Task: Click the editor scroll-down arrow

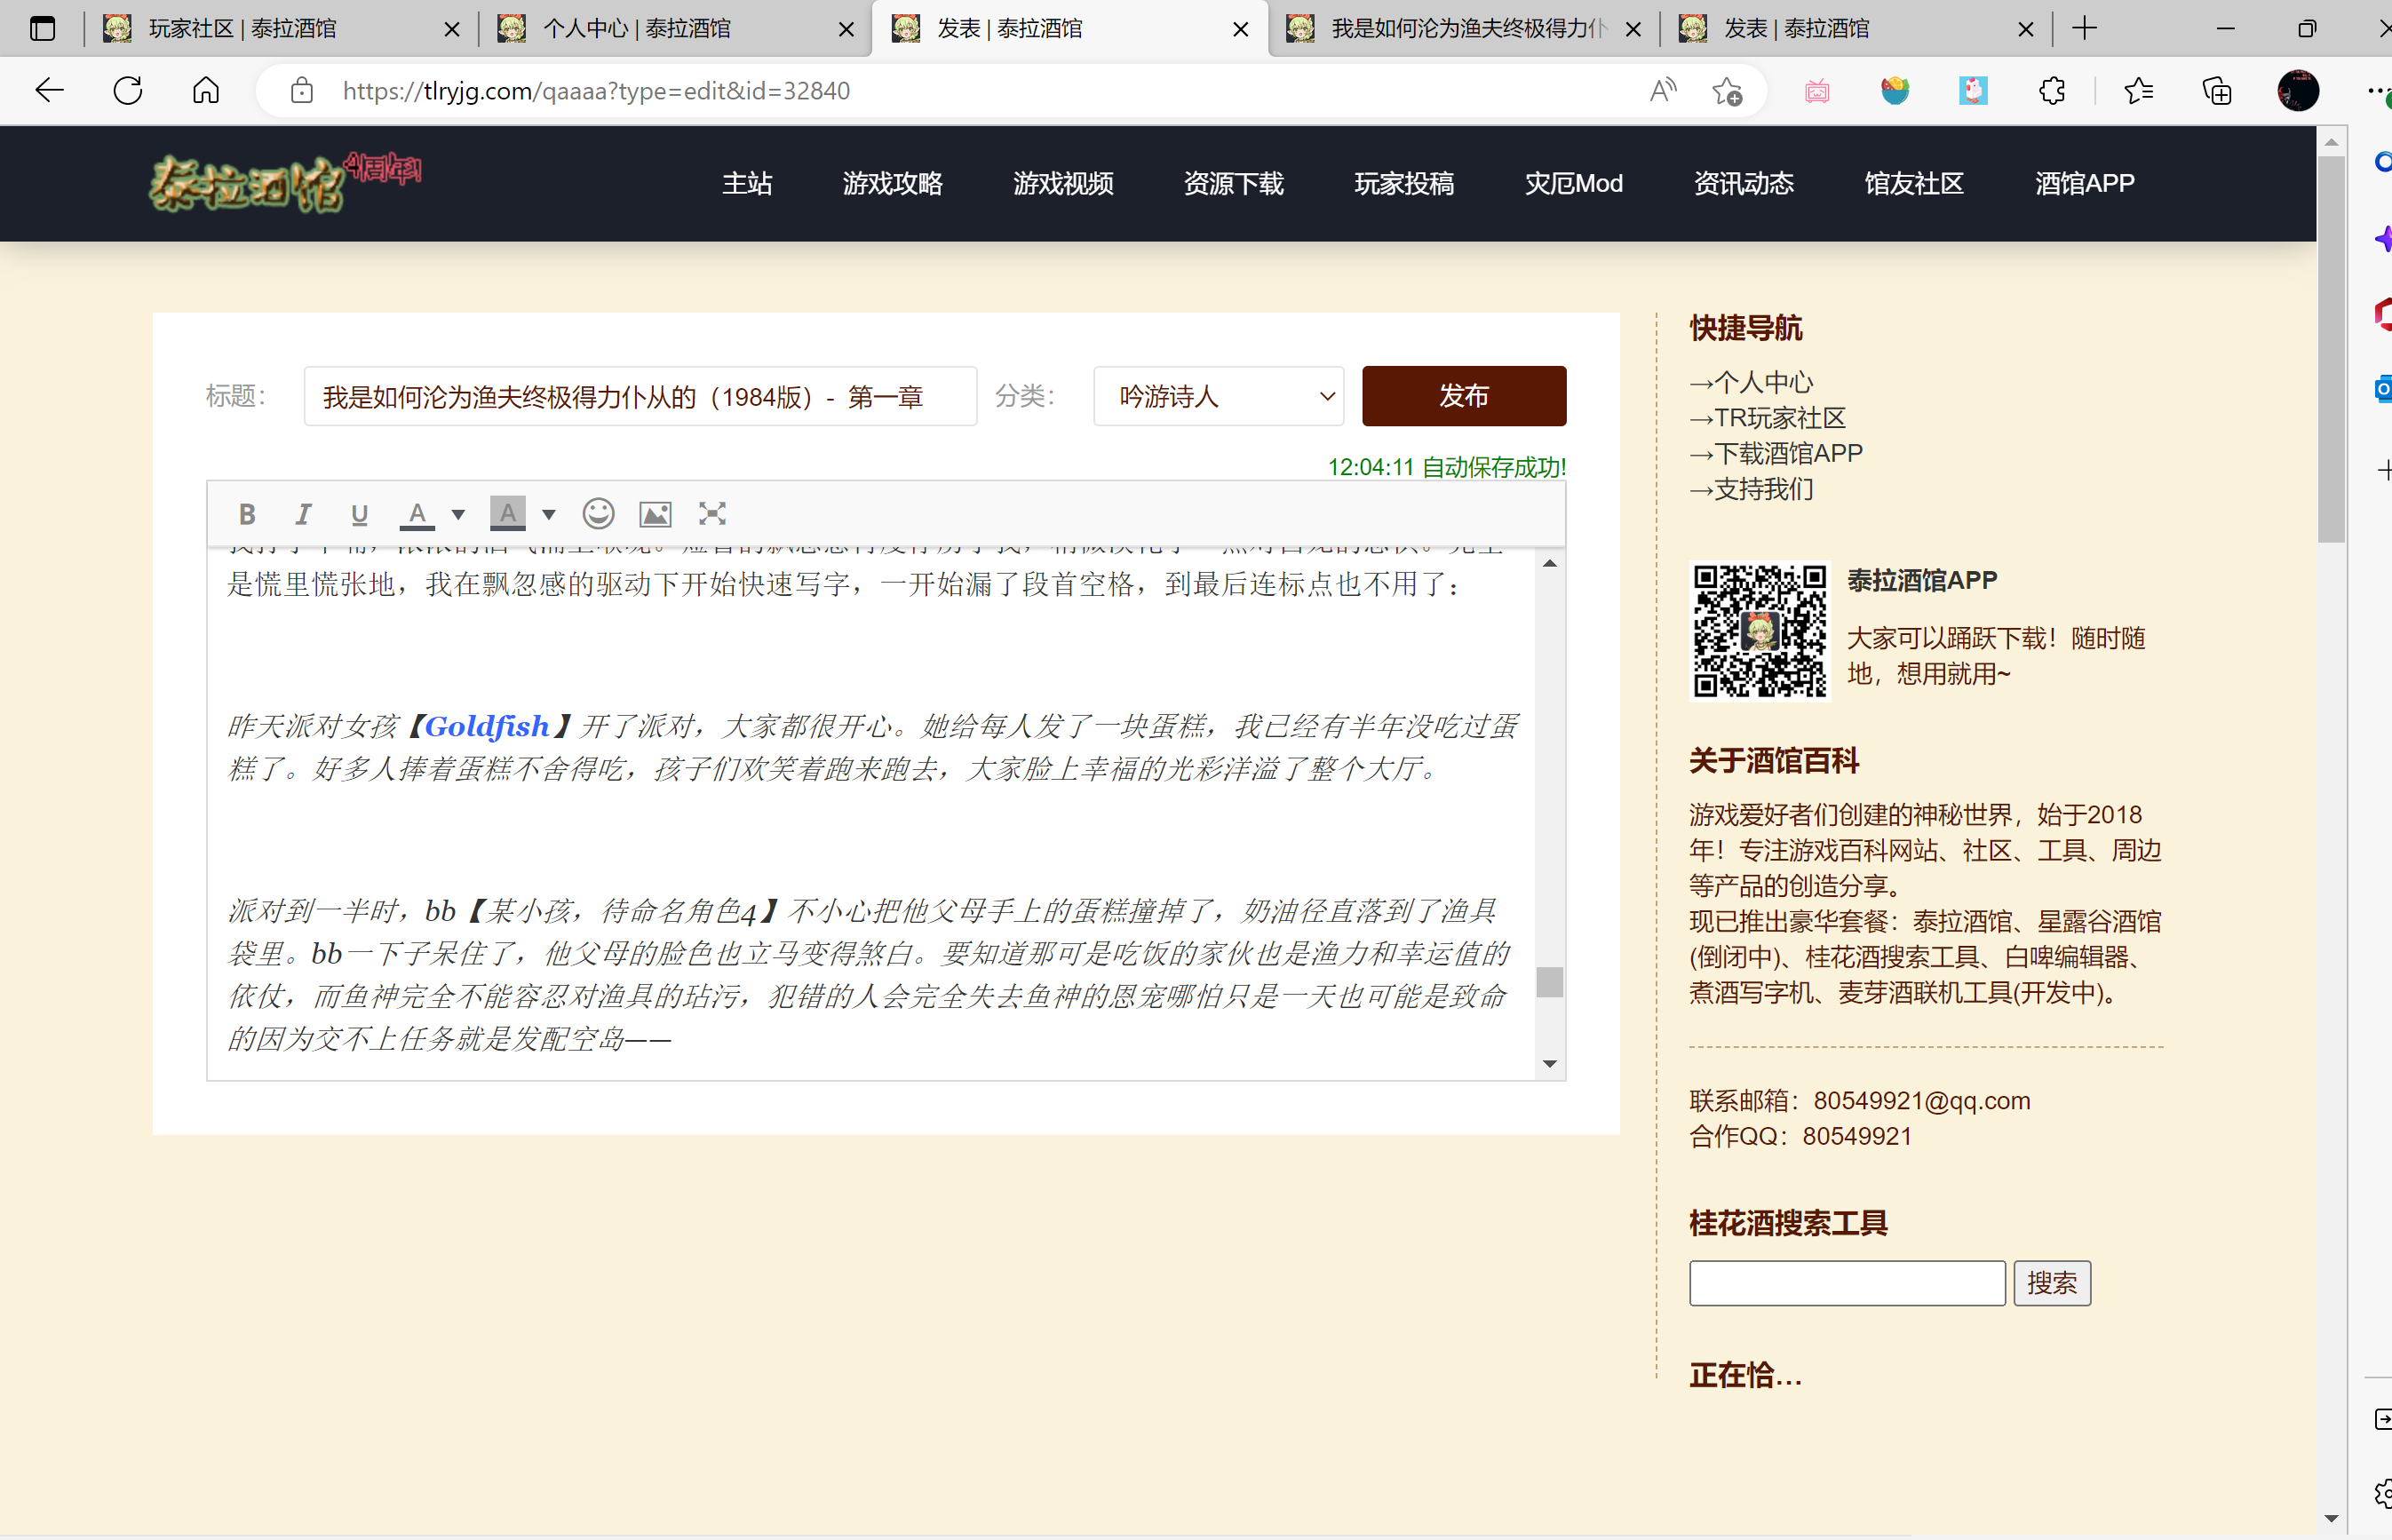Action: 1549,1064
